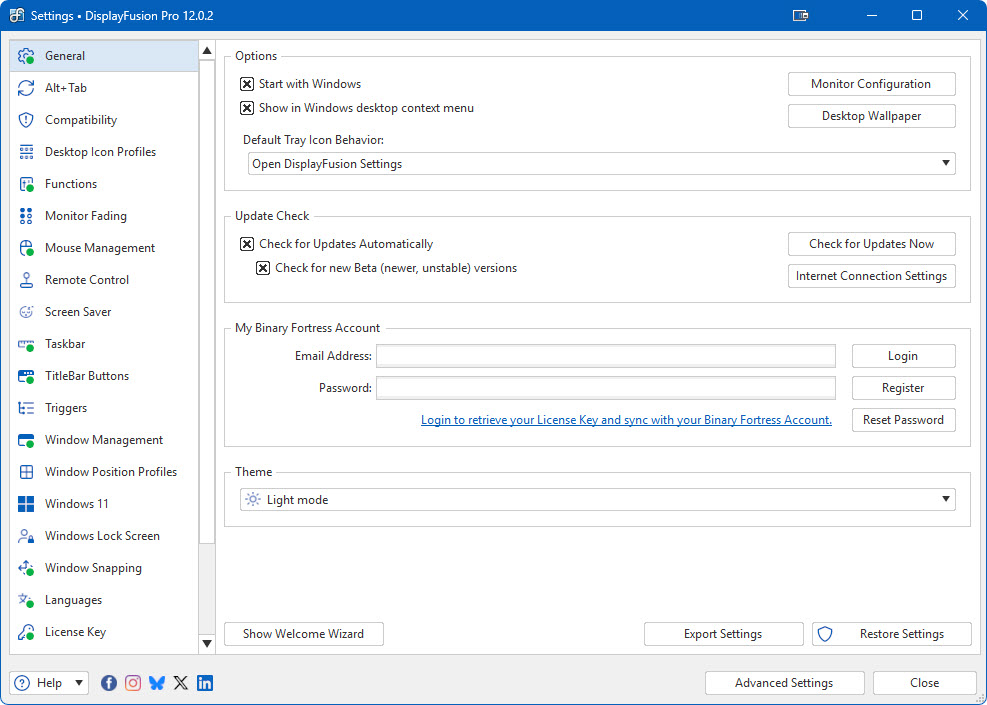Toggle Check for Updates Automatically checkbox
Image resolution: width=987 pixels, height=705 pixels.
click(248, 244)
